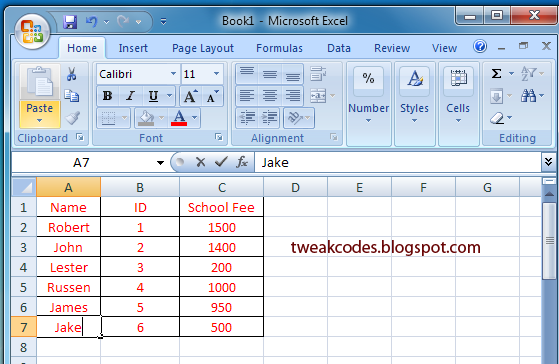
Task: Toggle Italic formatting
Action: pyautogui.click(x=130, y=96)
